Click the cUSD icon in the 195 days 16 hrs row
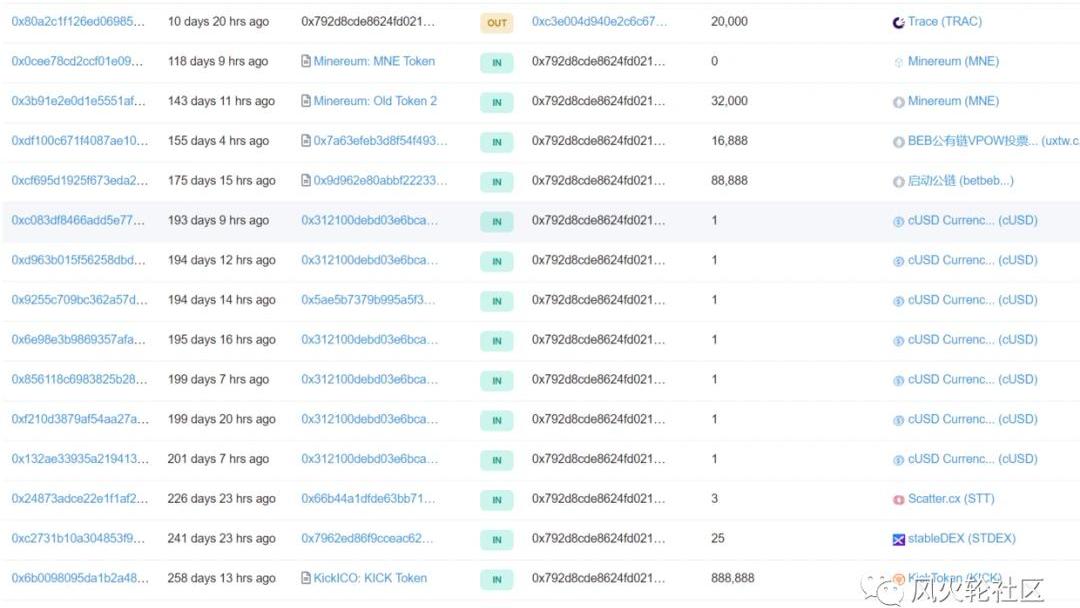The image size is (1080, 608). click(x=898, y=341)
